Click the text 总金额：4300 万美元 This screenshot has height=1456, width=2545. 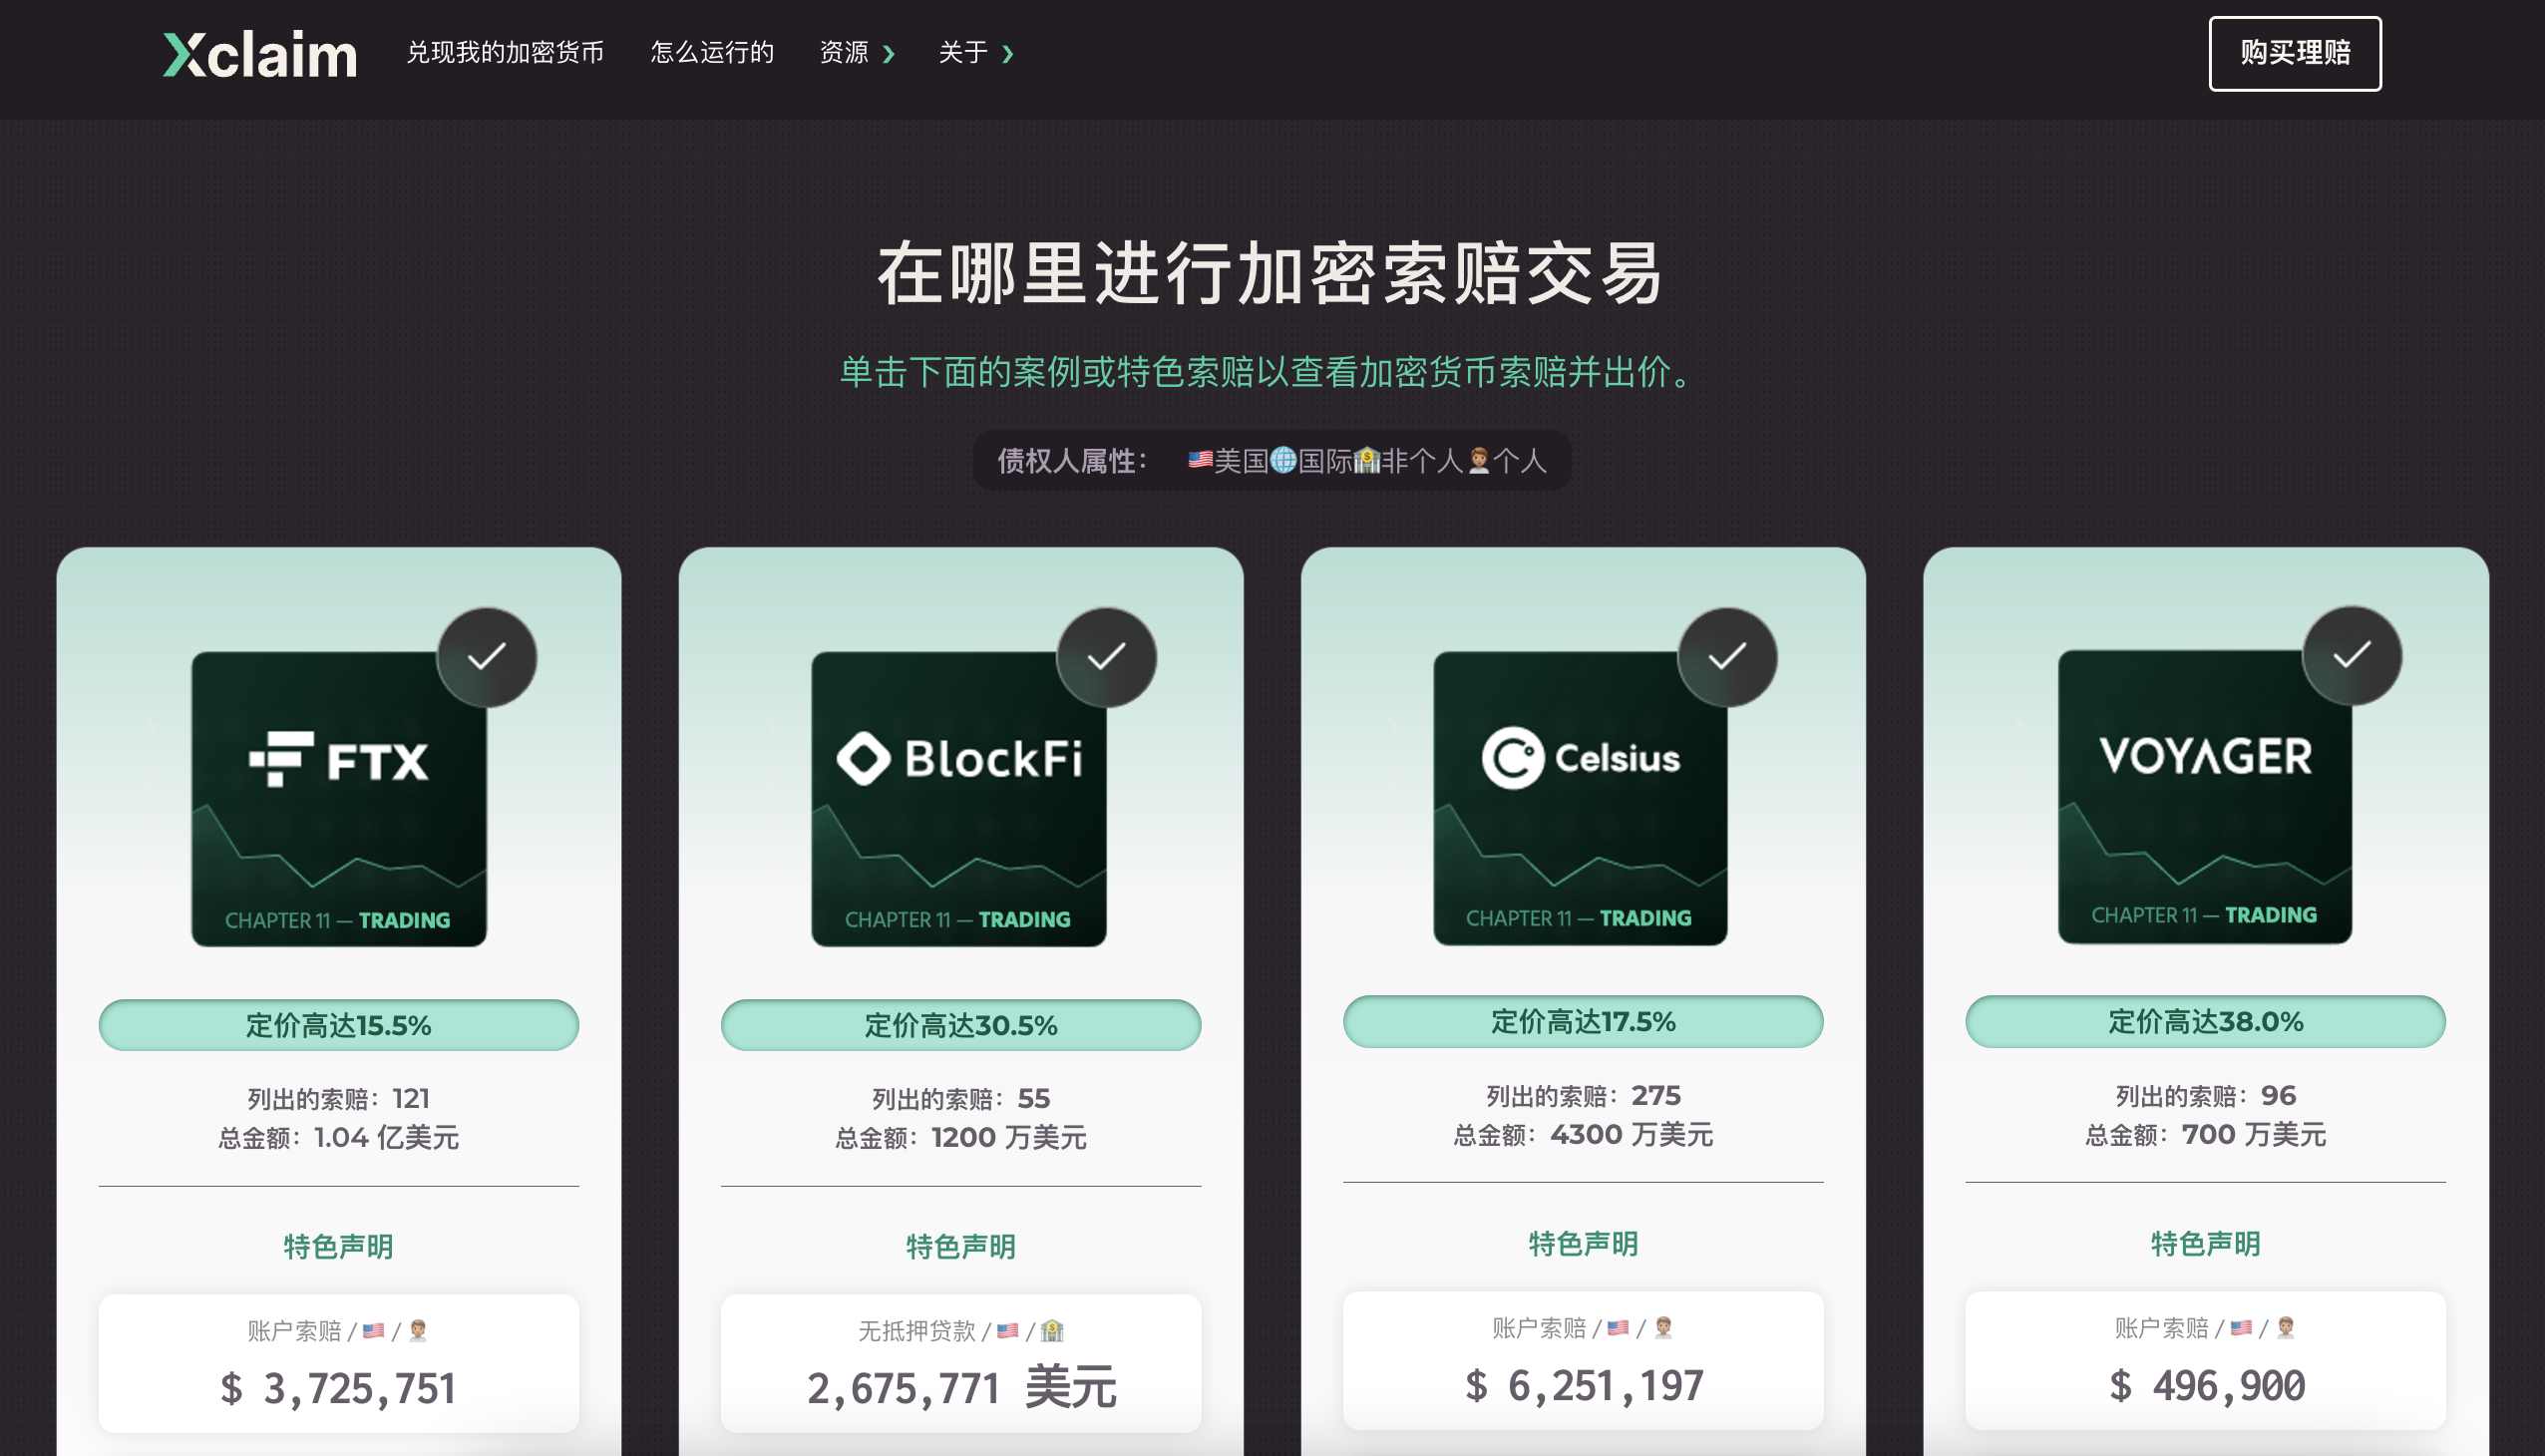[1583, 1135]
